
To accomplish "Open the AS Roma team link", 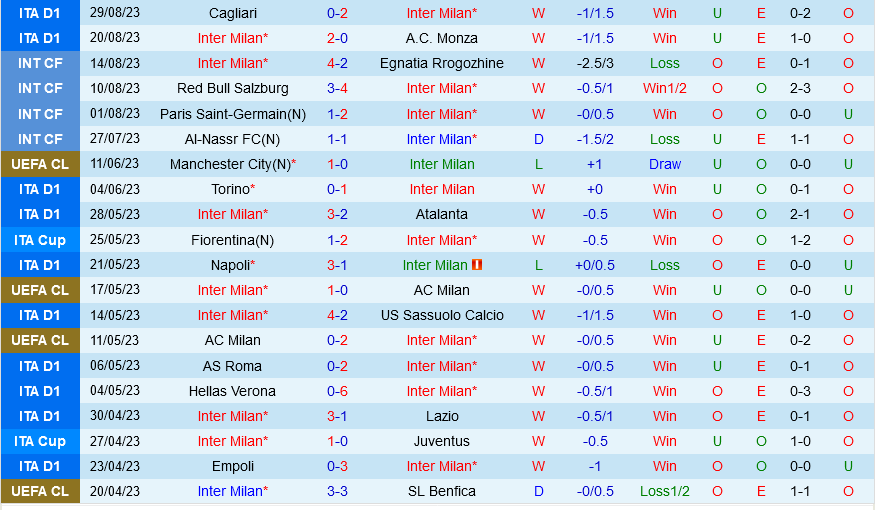I will [232, 366].
